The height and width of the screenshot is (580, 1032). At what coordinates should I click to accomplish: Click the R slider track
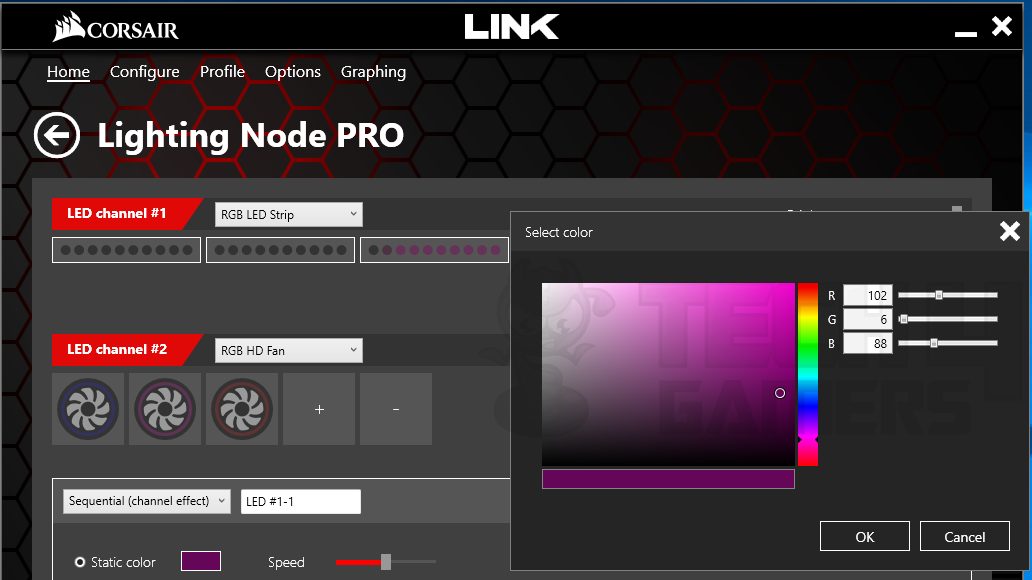[x=948, y=295]
